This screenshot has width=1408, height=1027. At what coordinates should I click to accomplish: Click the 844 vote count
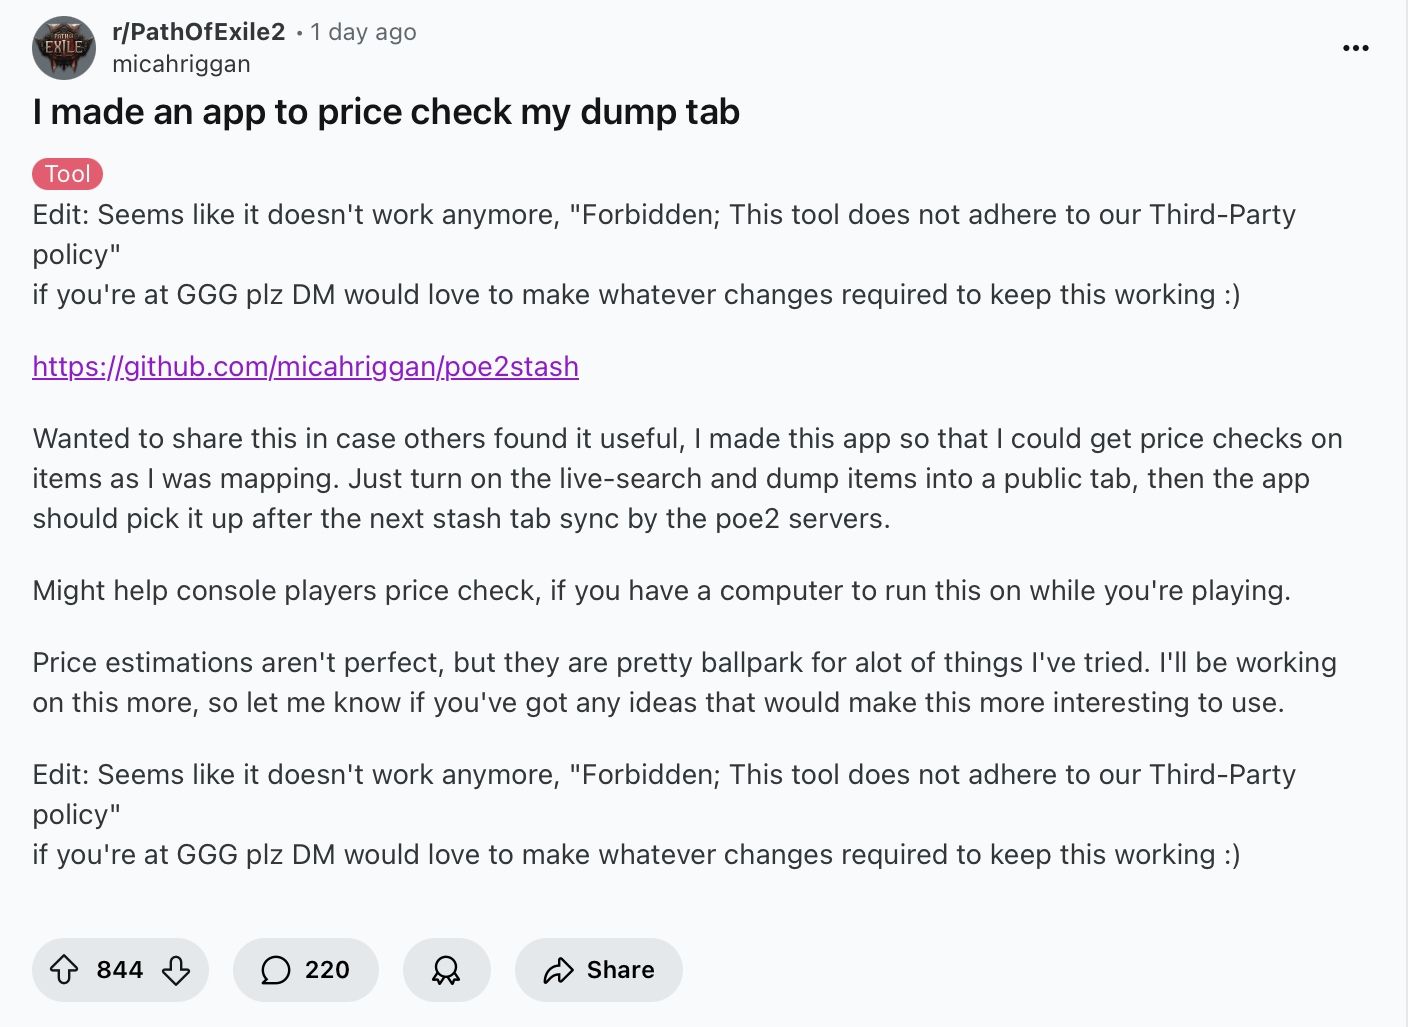pos(120,970)
